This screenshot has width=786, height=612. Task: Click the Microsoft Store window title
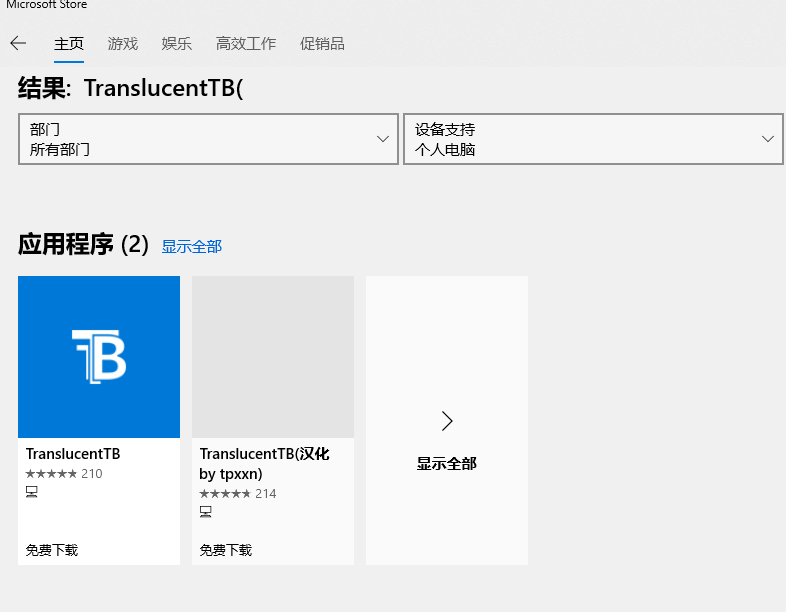(47, 5)
